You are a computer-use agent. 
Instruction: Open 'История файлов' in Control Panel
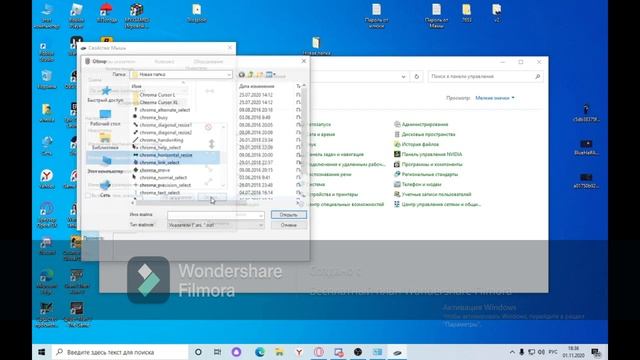[416, 144]
